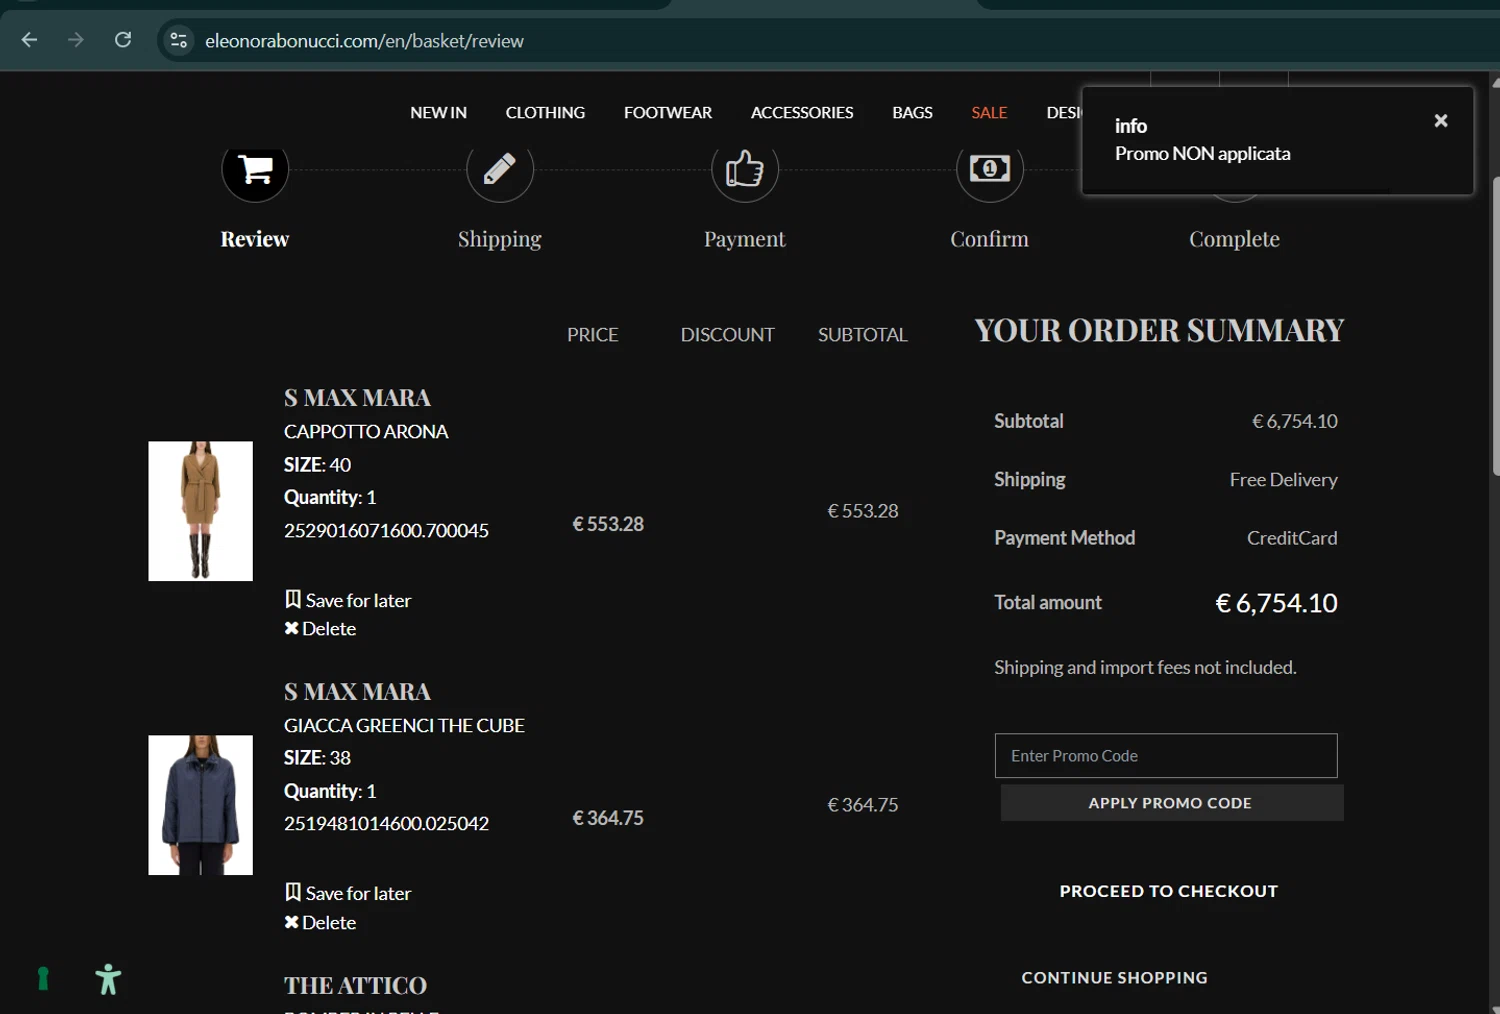Open the BAGS menu
The width and height of the screenshot is (1500, 1014).
tap(912, 113)
